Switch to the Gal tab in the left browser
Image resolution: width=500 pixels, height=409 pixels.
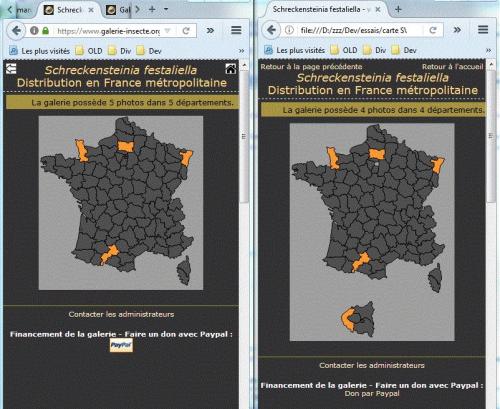click(118, 10)
